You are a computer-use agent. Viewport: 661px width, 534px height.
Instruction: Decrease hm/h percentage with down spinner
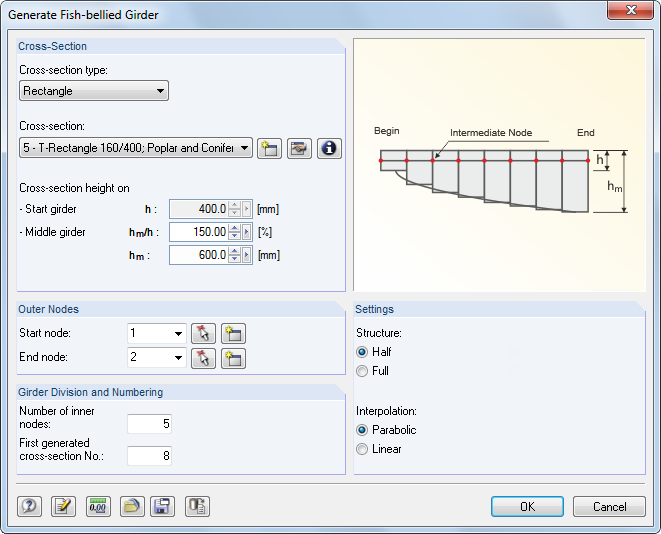tap(235, 236)
